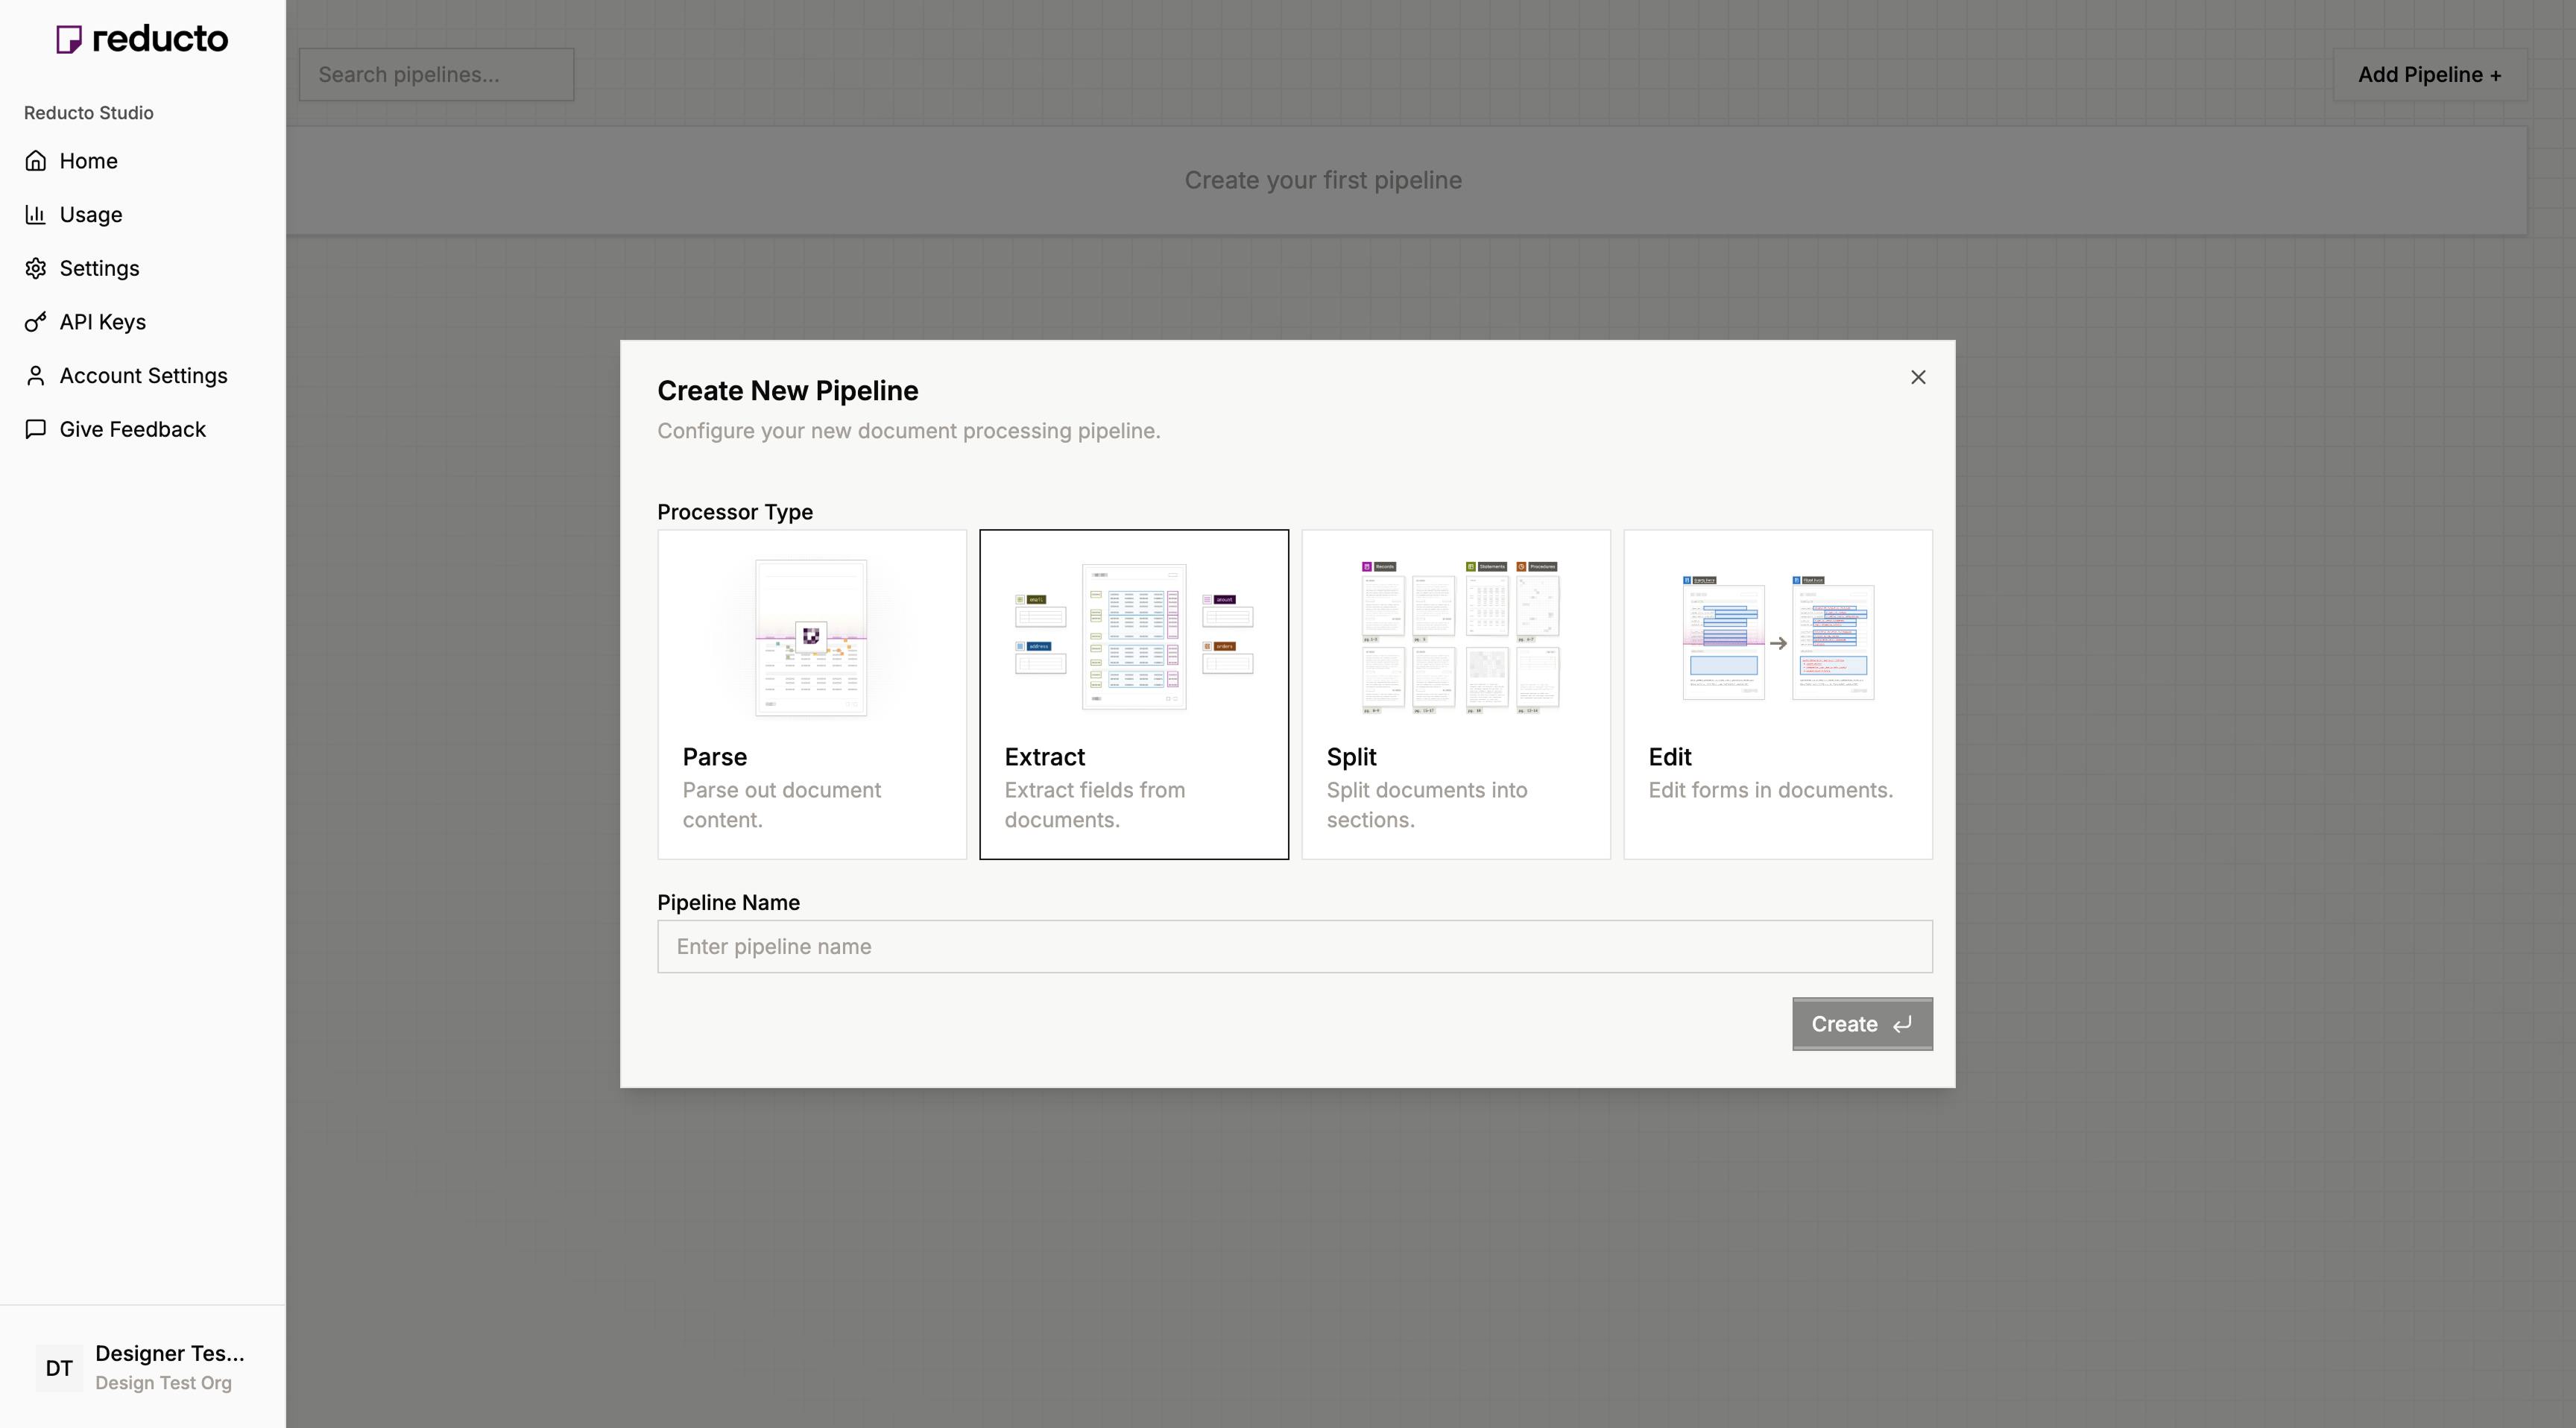The image size is (2576, 1428).
Task: Open the Designer Test org switcher
Action: click(142, 1368)
